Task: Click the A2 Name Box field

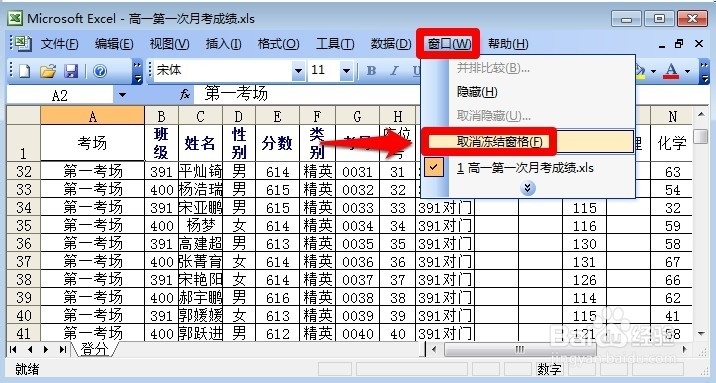Action: click(x=60, y=95)
